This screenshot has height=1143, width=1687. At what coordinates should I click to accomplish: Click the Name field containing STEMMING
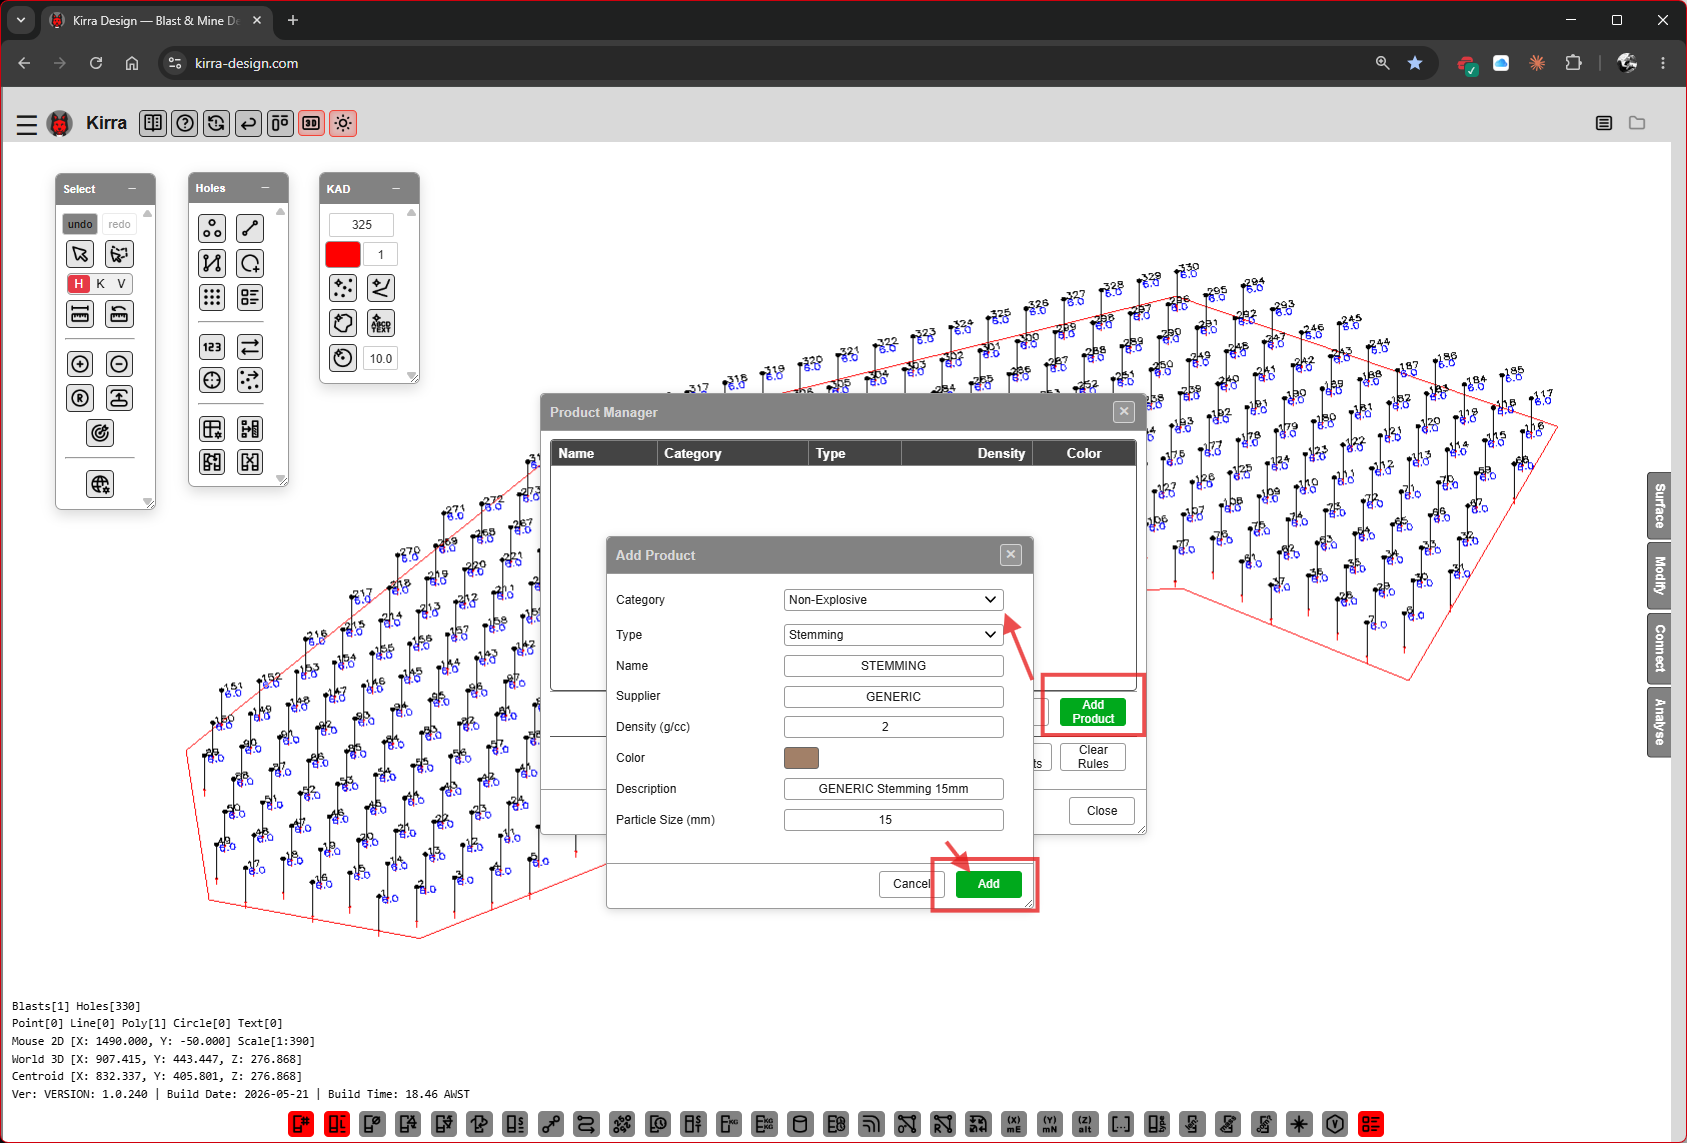pos(893,666)
